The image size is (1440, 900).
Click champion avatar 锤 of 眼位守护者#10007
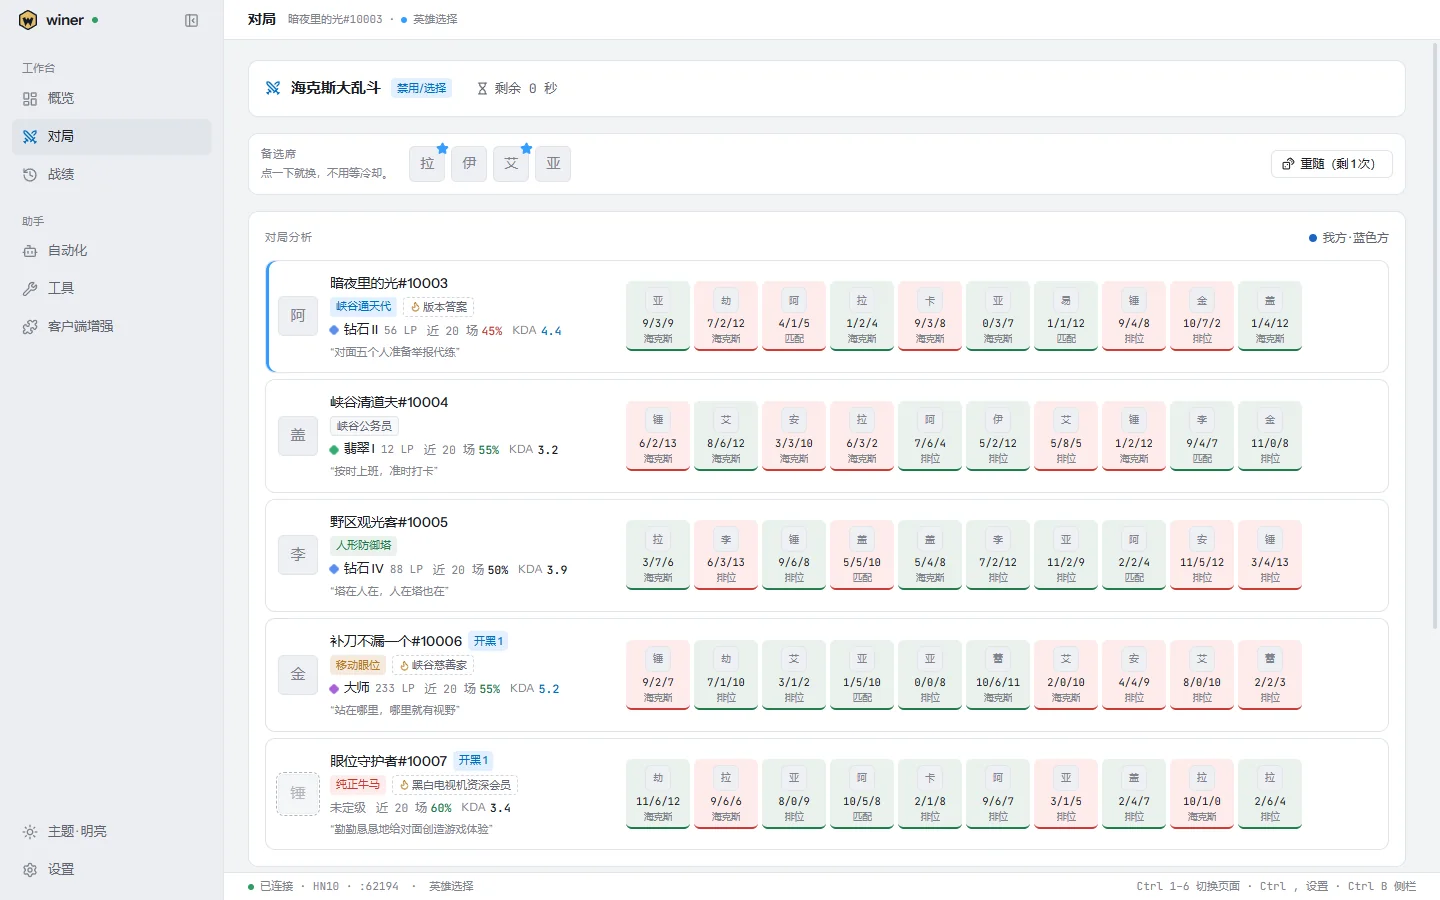point(298,793)
